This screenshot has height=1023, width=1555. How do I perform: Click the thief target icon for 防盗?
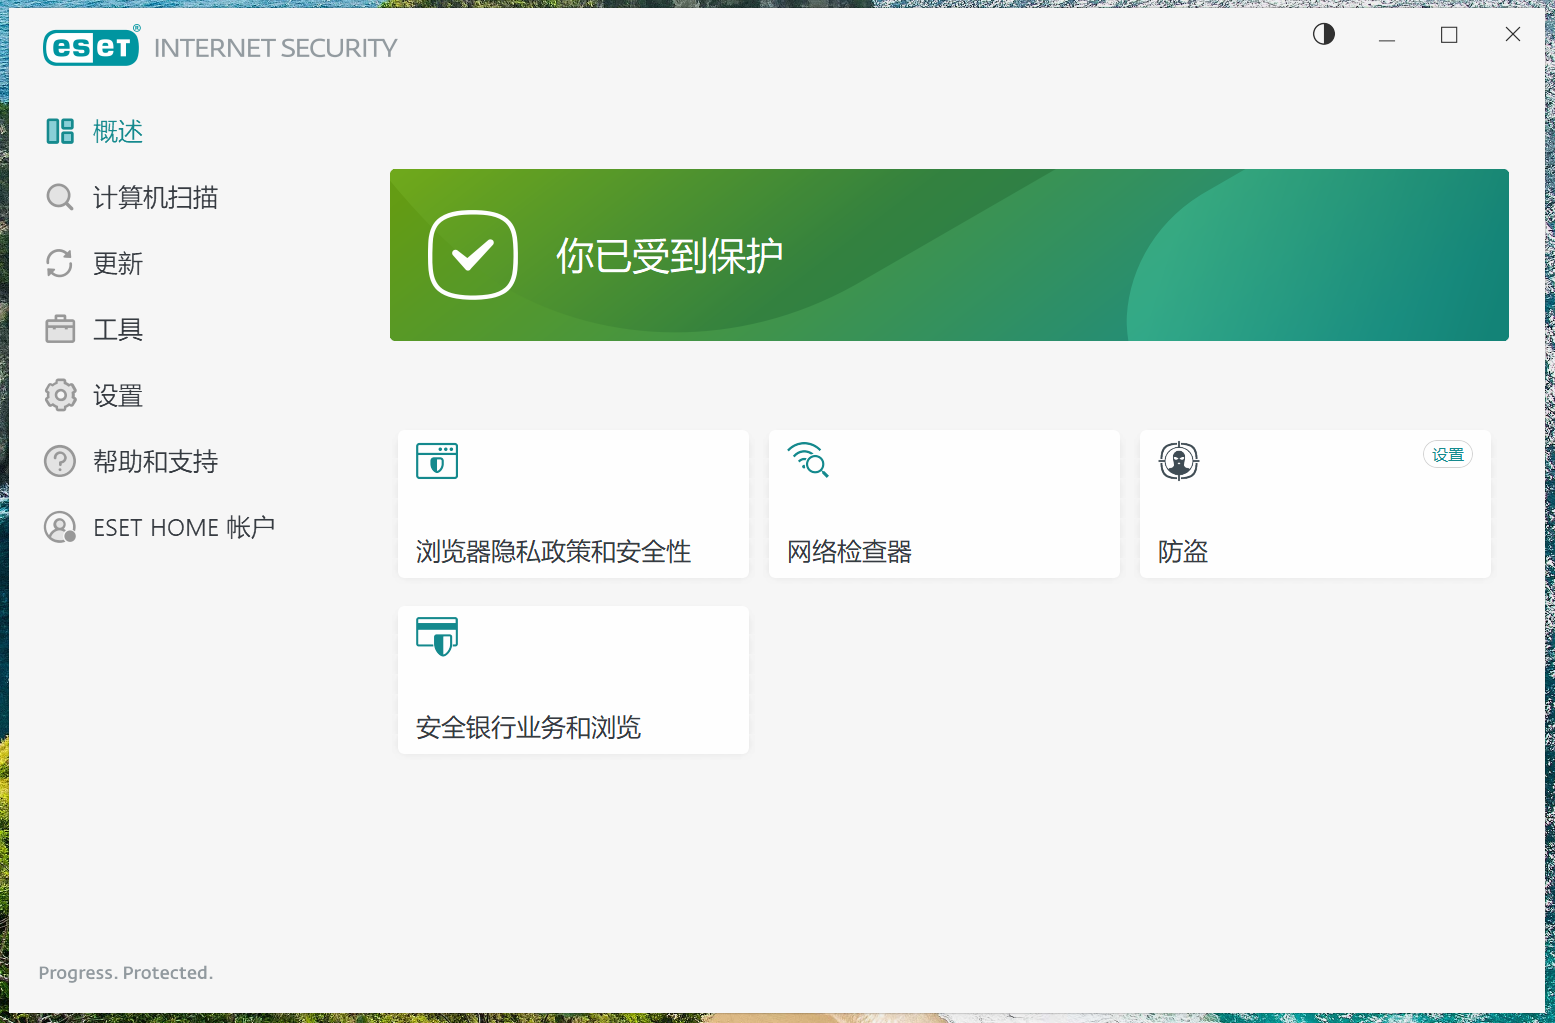1179,461
